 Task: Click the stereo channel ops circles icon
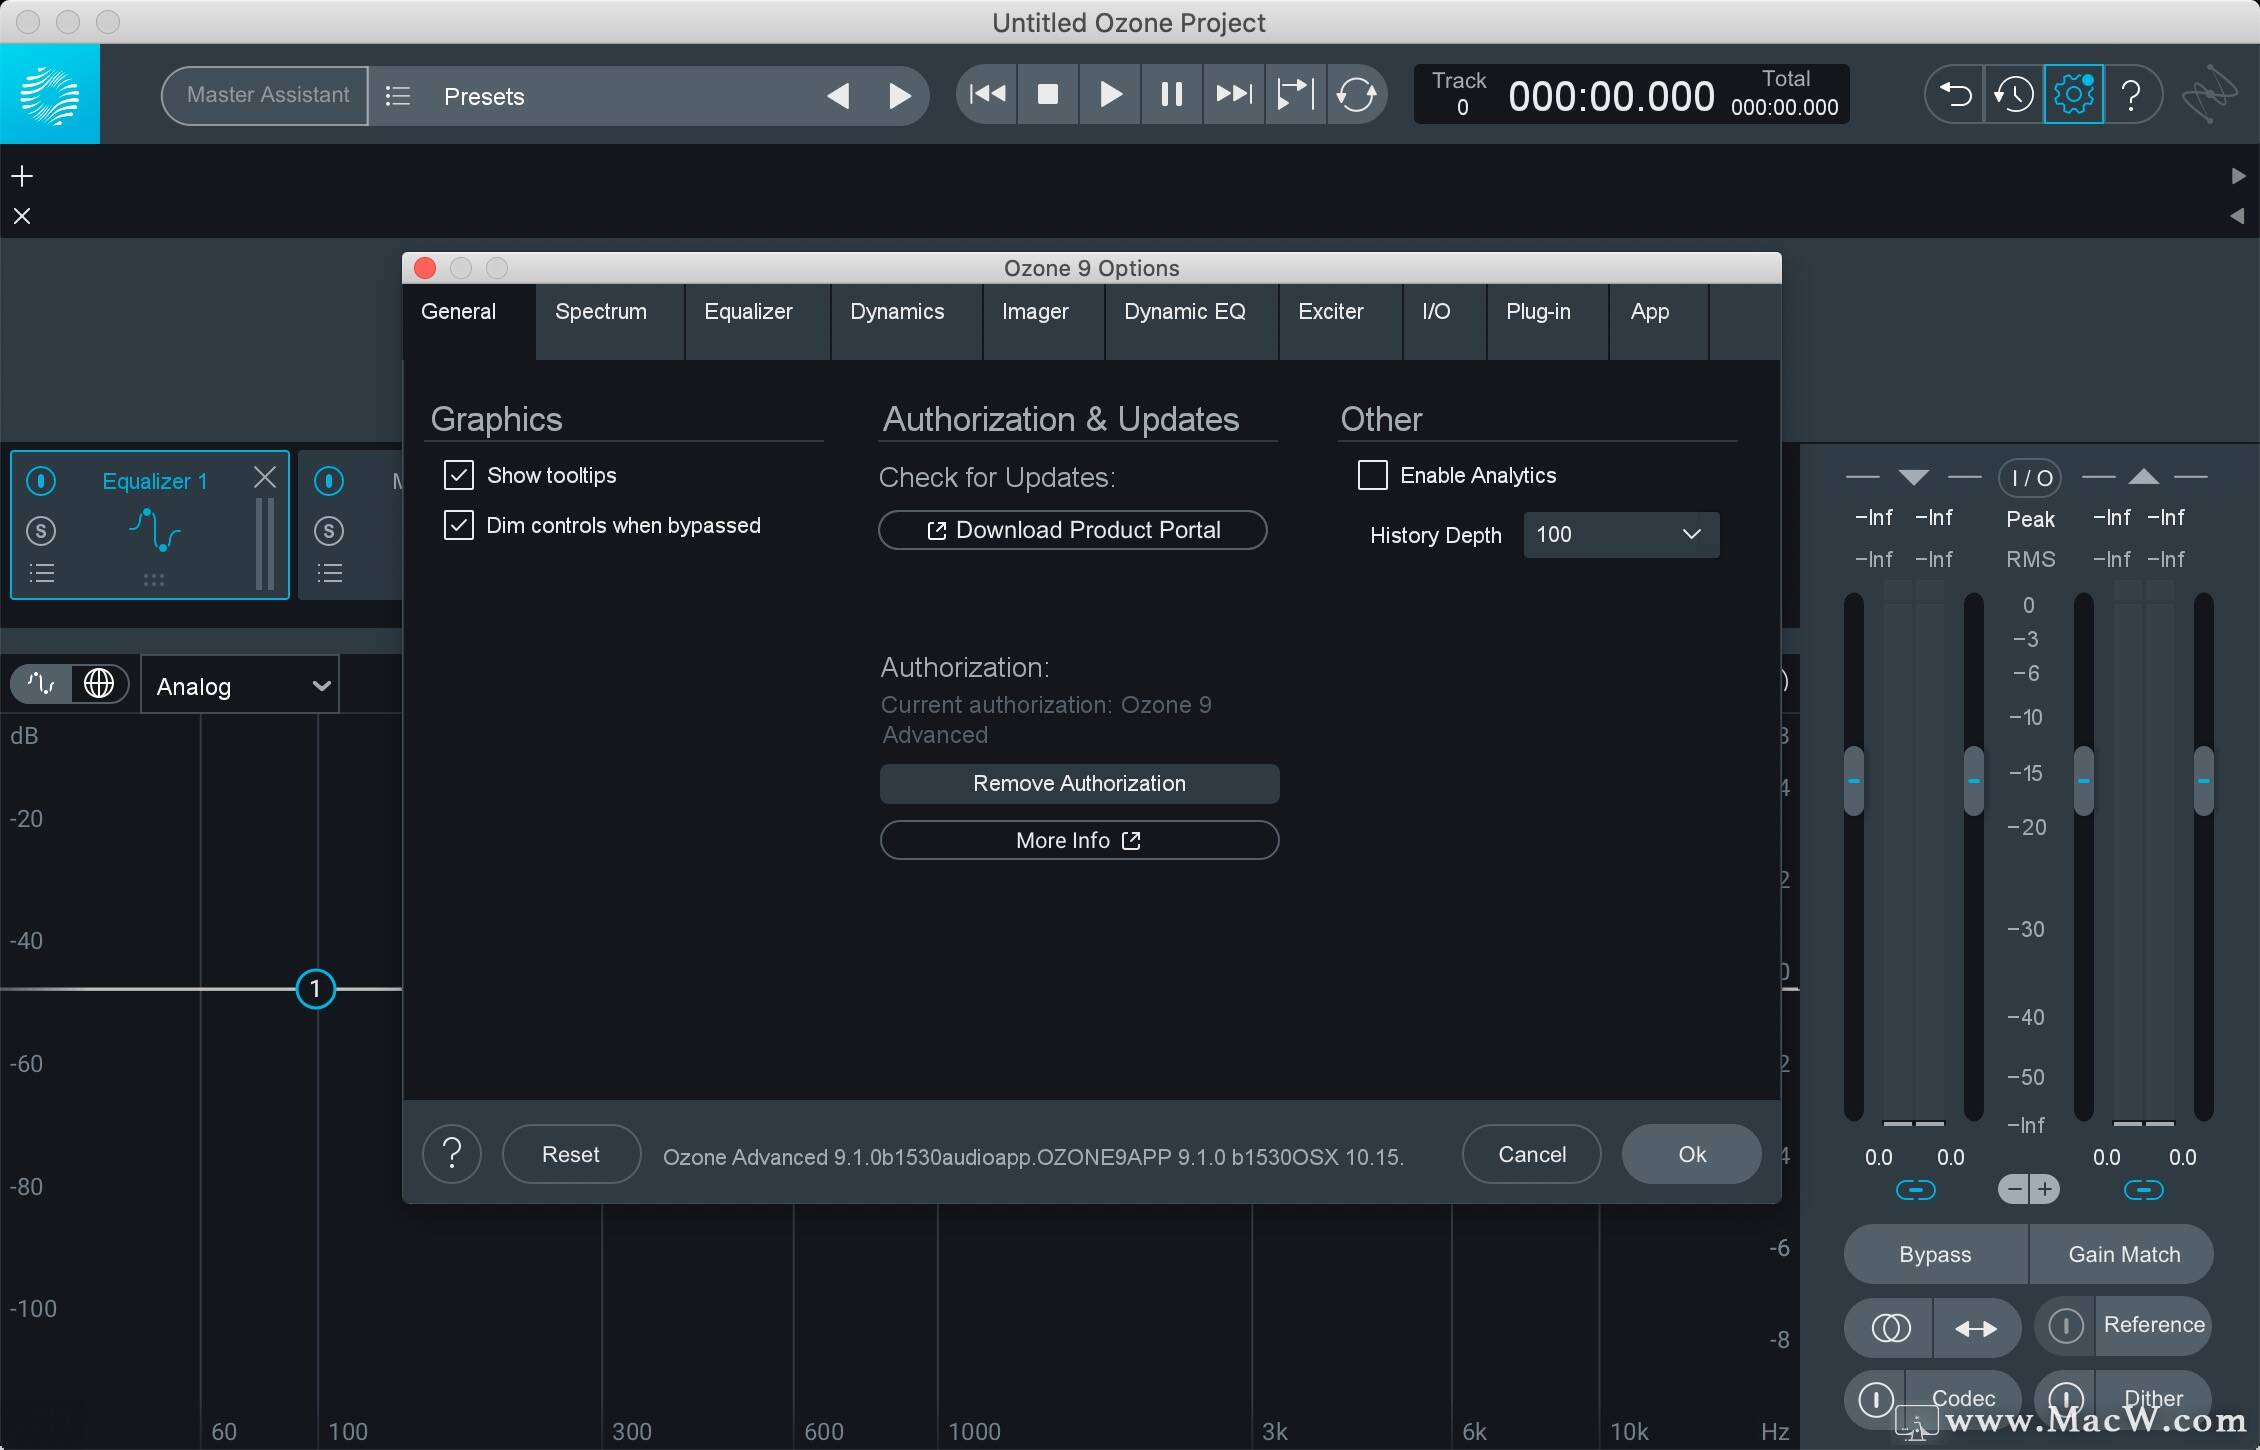pyautogui.click(x=1890, y=1328)
